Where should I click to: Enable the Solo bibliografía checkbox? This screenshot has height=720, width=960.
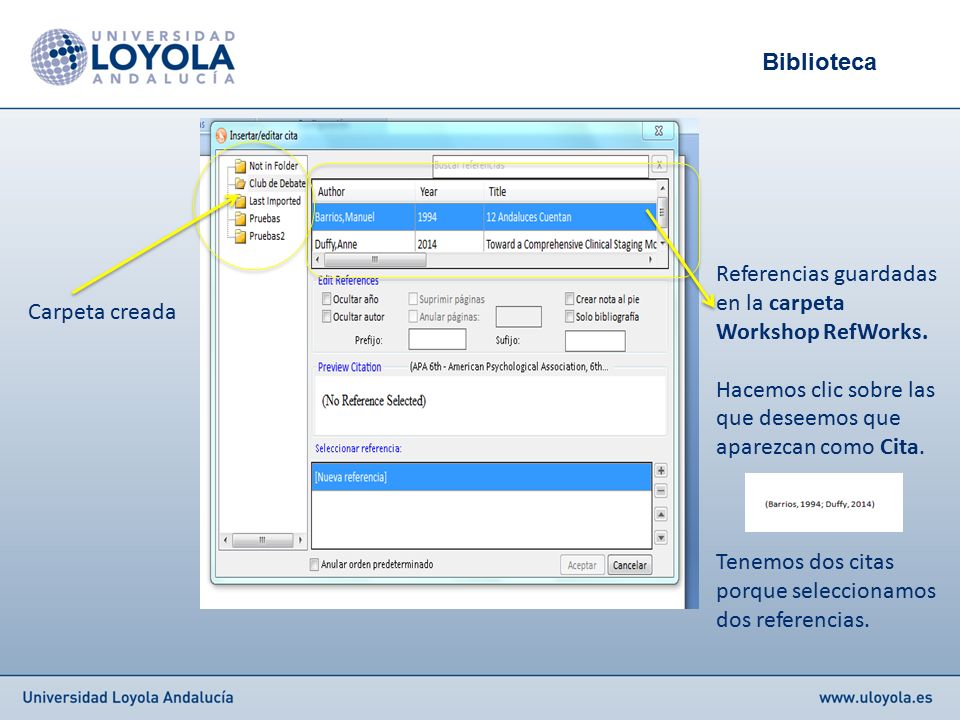[569, 317]
